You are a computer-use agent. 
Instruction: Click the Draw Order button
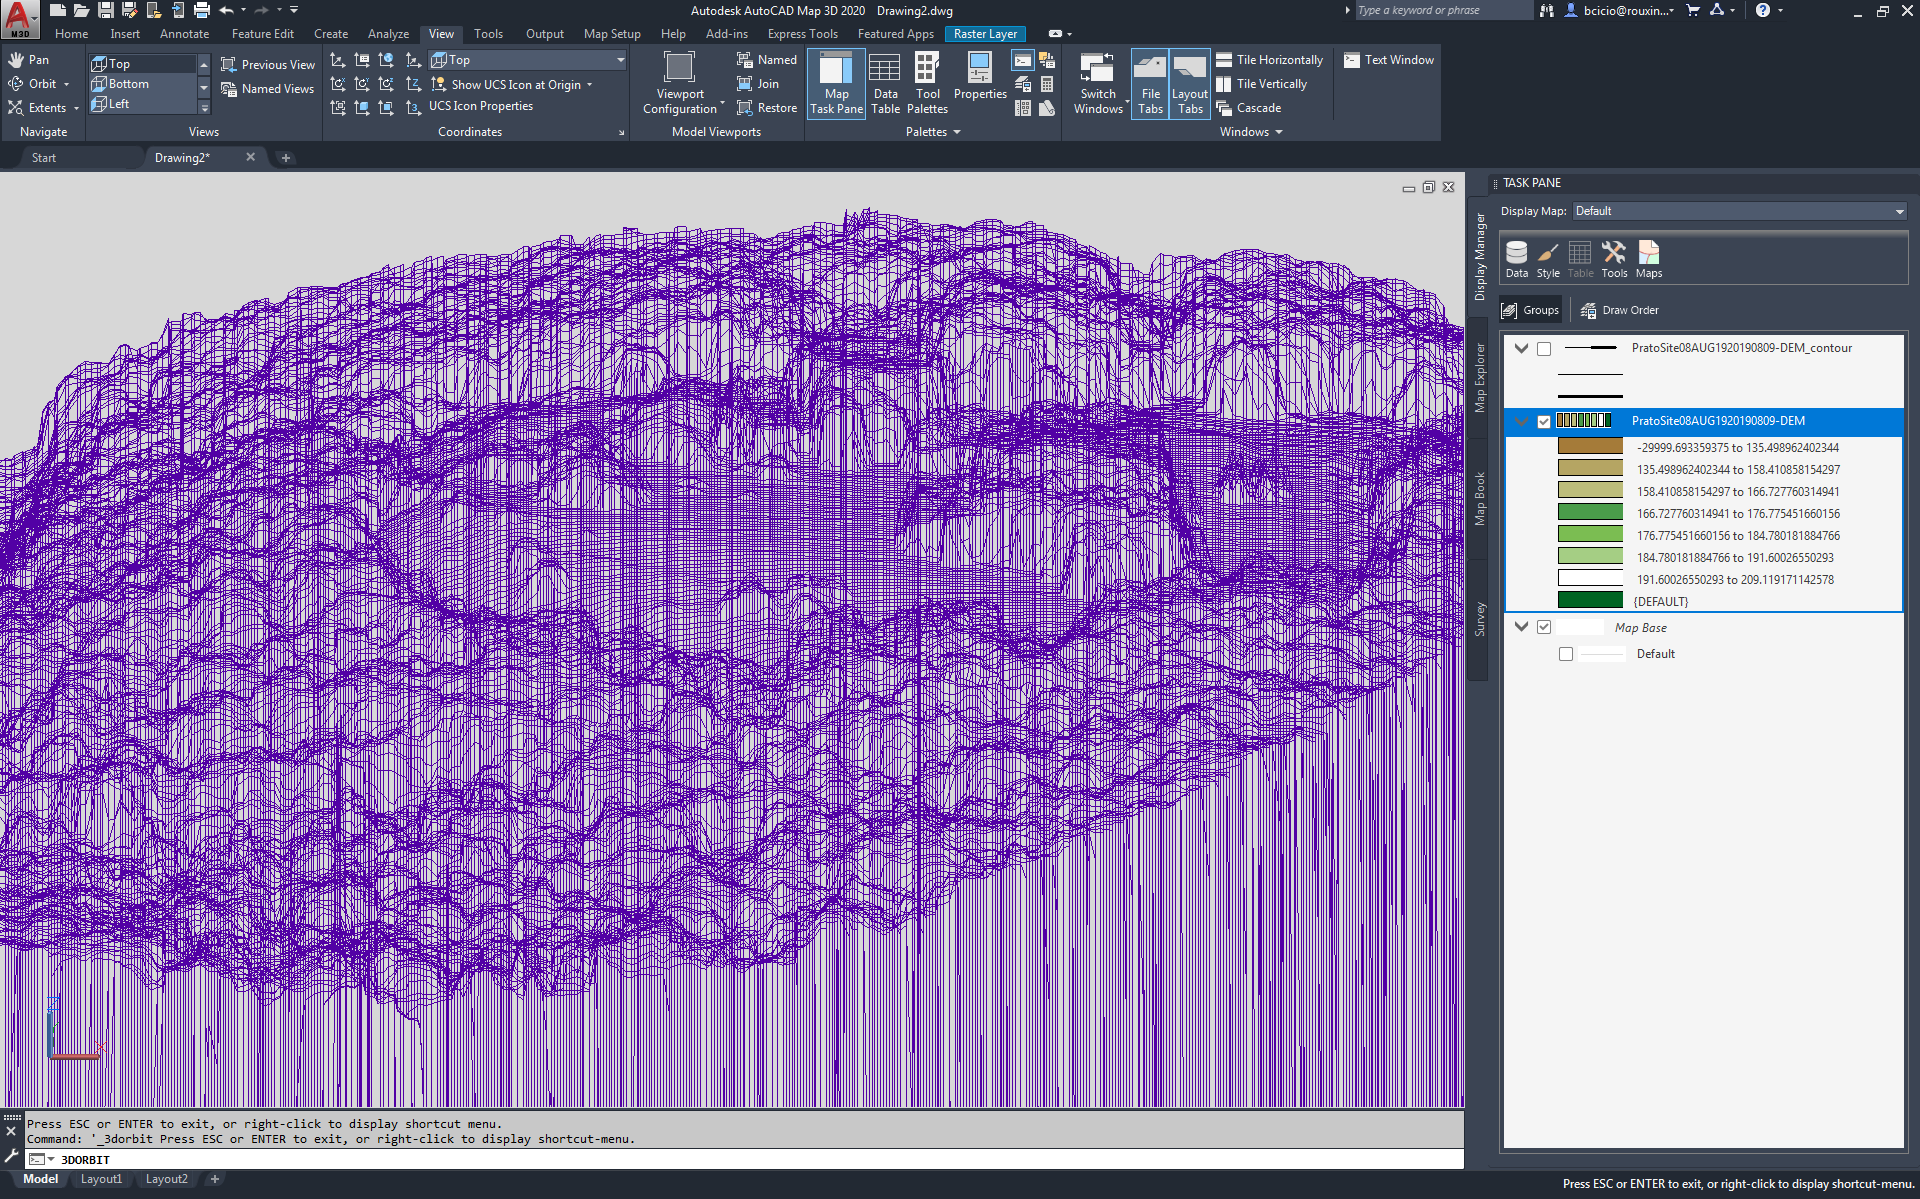click(x=1619, y=310)
